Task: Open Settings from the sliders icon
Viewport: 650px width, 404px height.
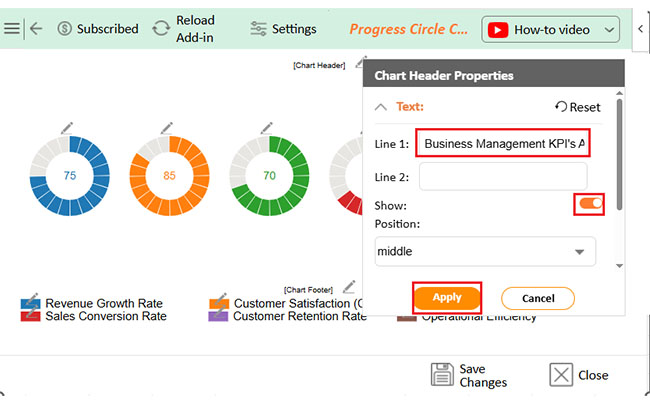Action: tap(258, 29)
